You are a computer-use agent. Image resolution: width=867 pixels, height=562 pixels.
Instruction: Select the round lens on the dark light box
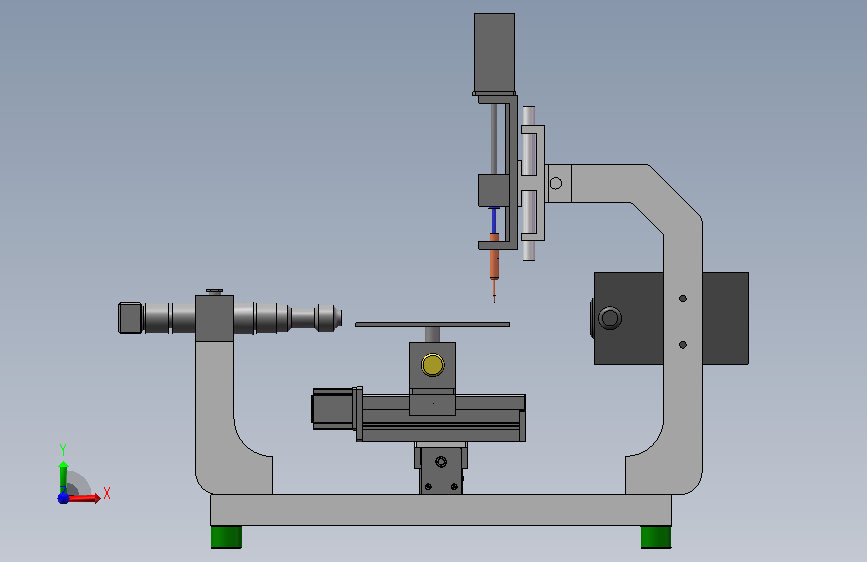point(610,318)
